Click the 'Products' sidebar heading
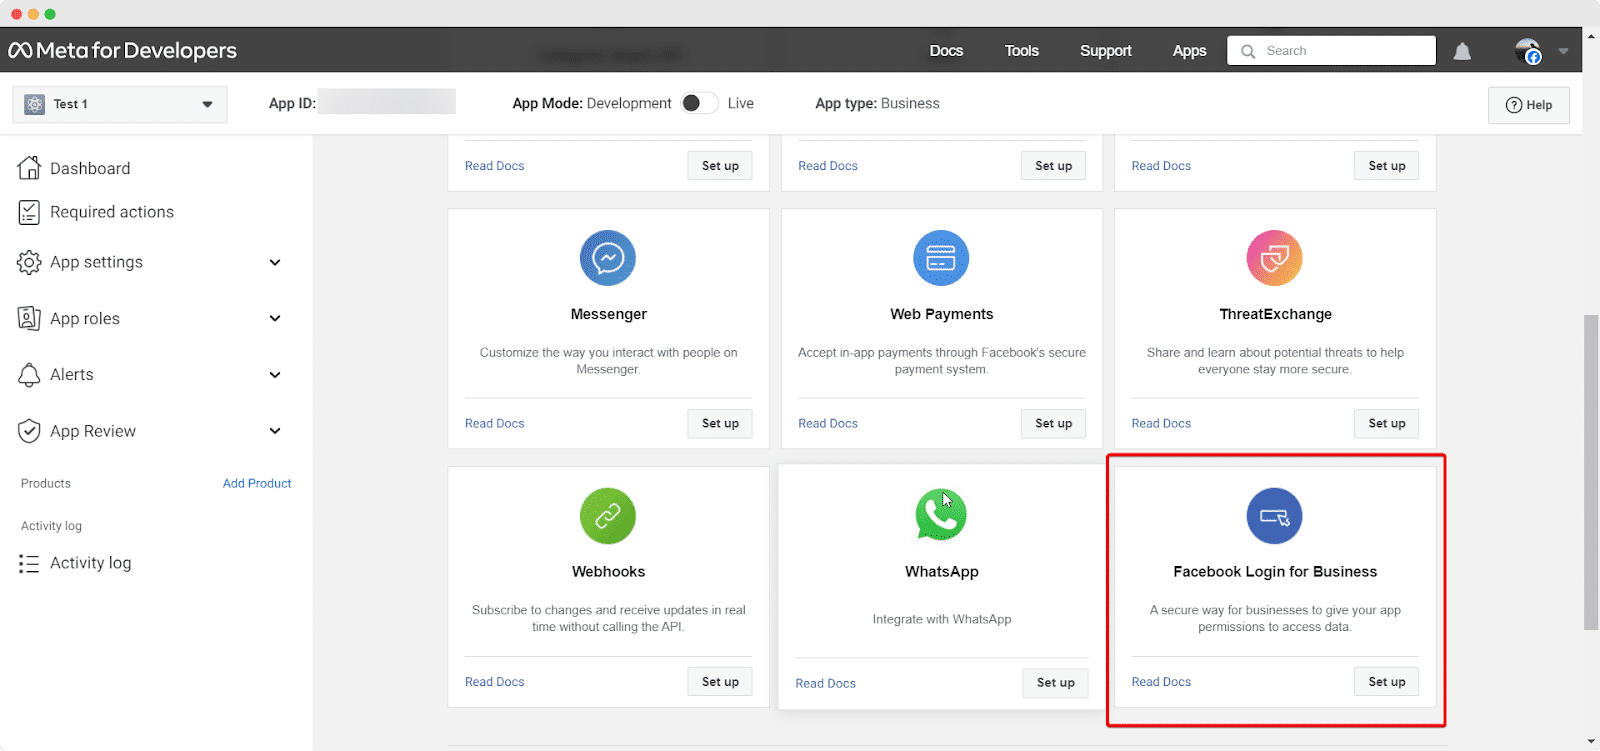The width and height of the screenshot is (1600, 751). pos(46,483)
